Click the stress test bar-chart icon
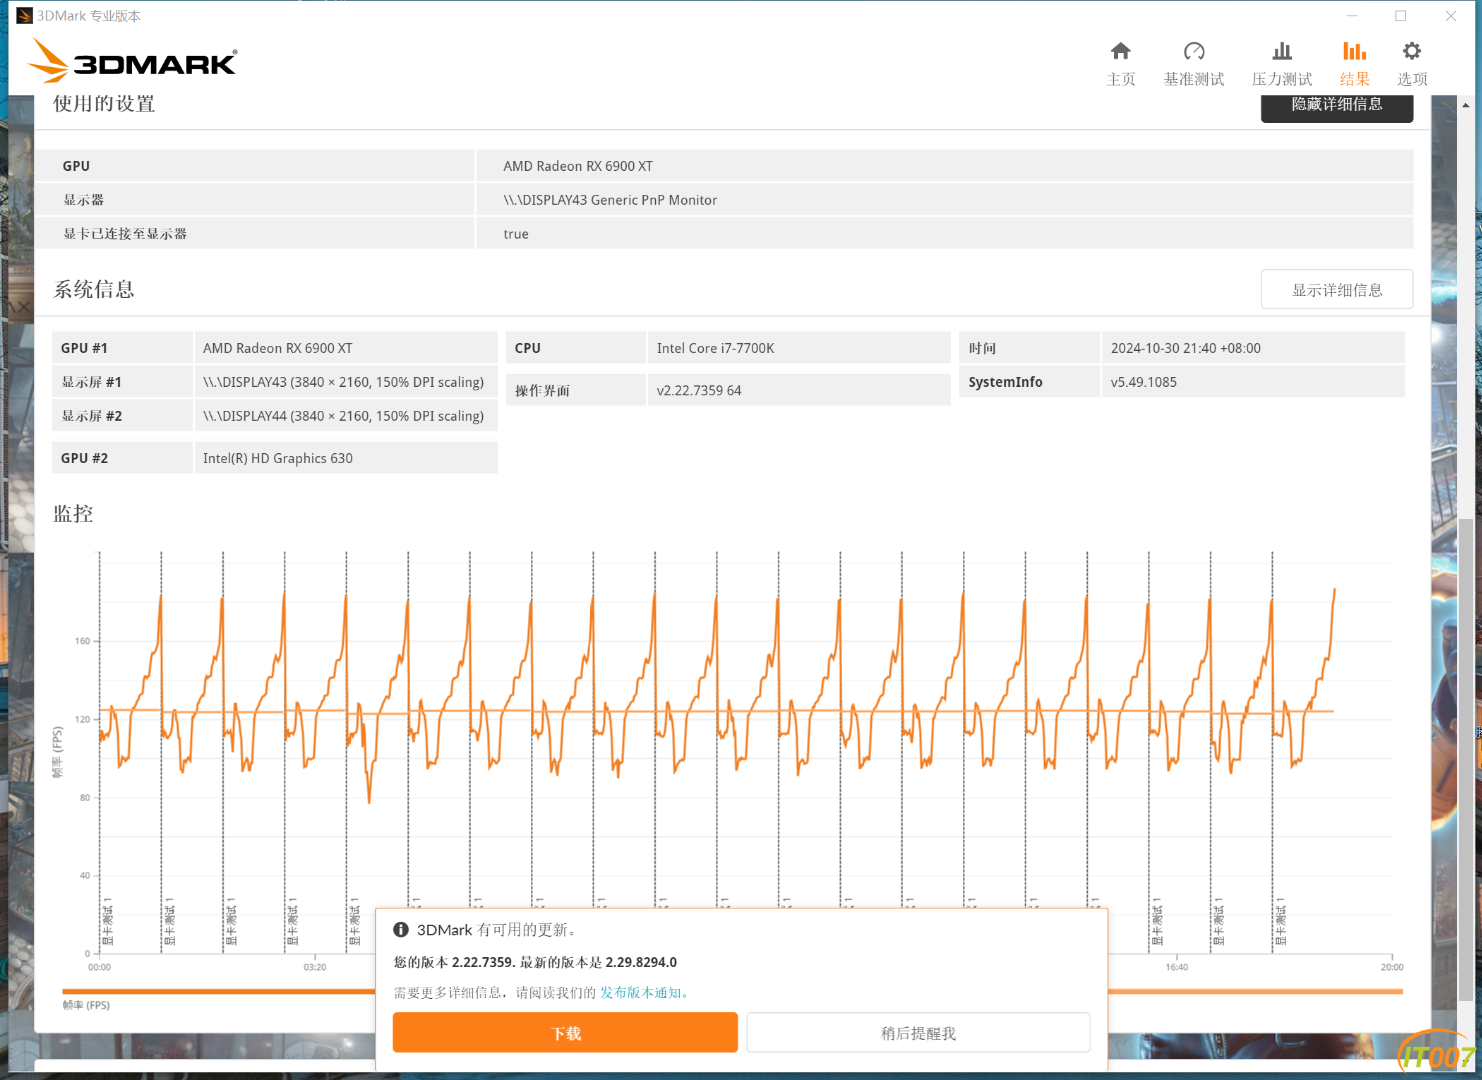This screenshot has height=1080, width=1482. point(1281,51)
